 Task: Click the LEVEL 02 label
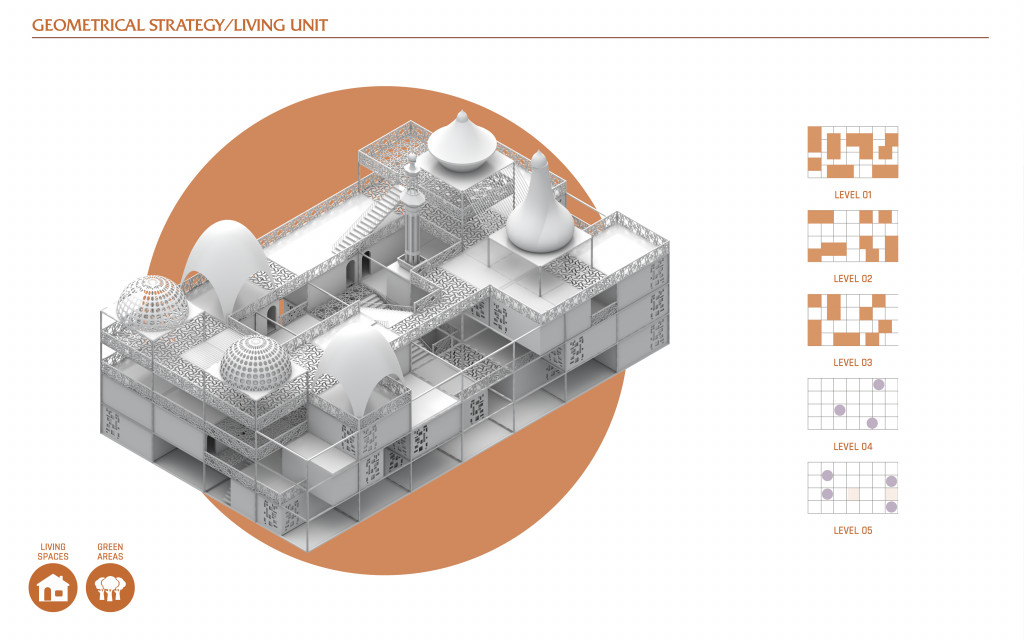pyautogui.click(x=853, y=278)
